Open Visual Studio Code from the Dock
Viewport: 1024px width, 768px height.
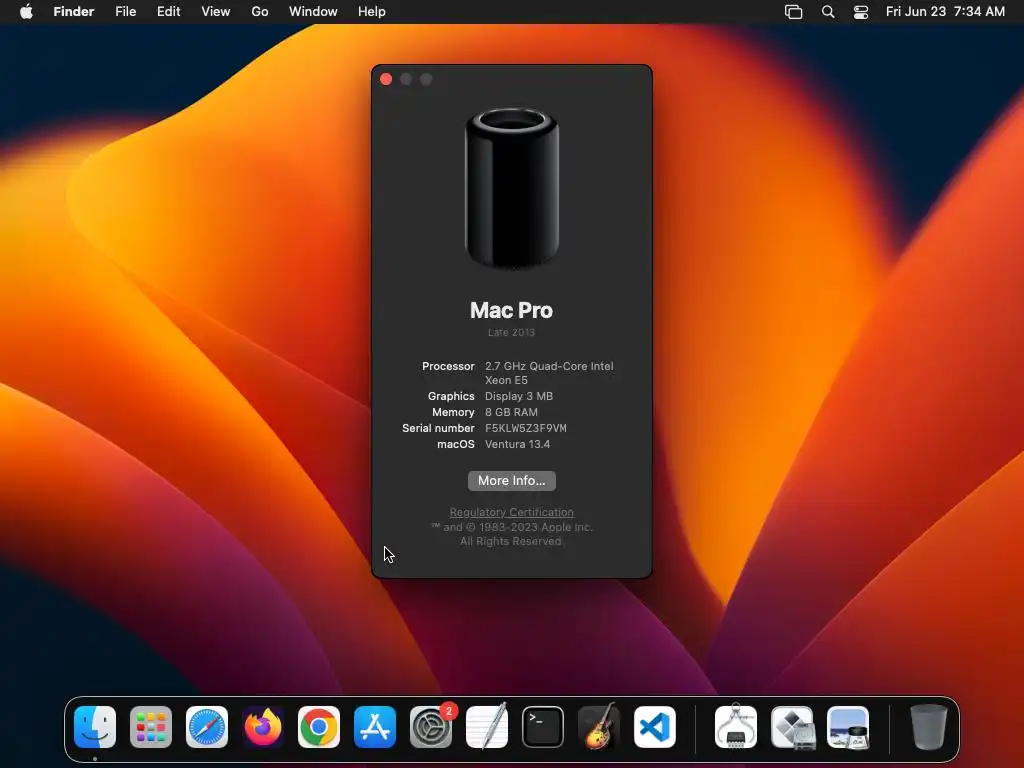655,727
